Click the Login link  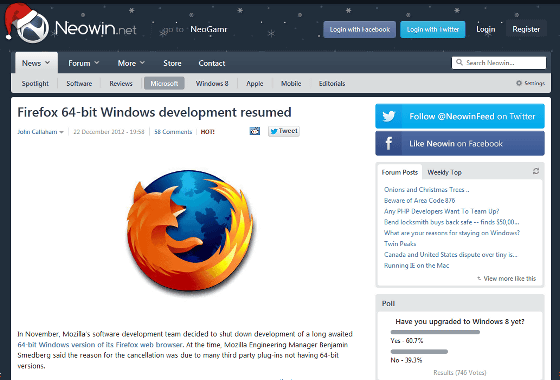coord(486,29)
